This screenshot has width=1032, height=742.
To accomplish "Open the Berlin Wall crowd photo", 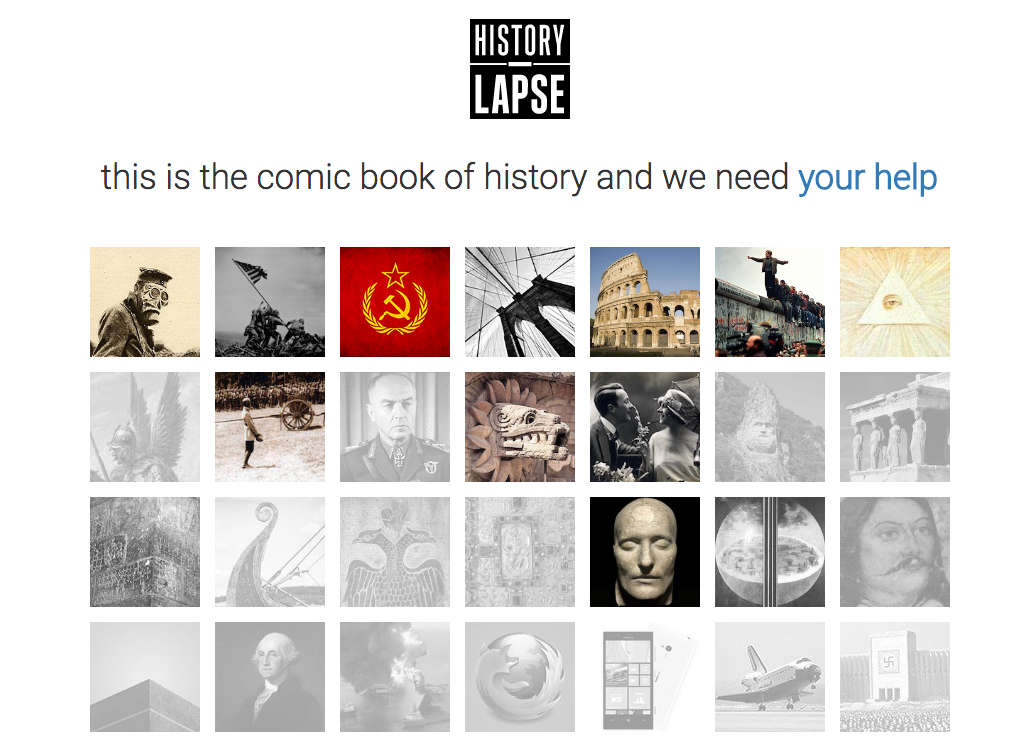I will coord(770,302).
